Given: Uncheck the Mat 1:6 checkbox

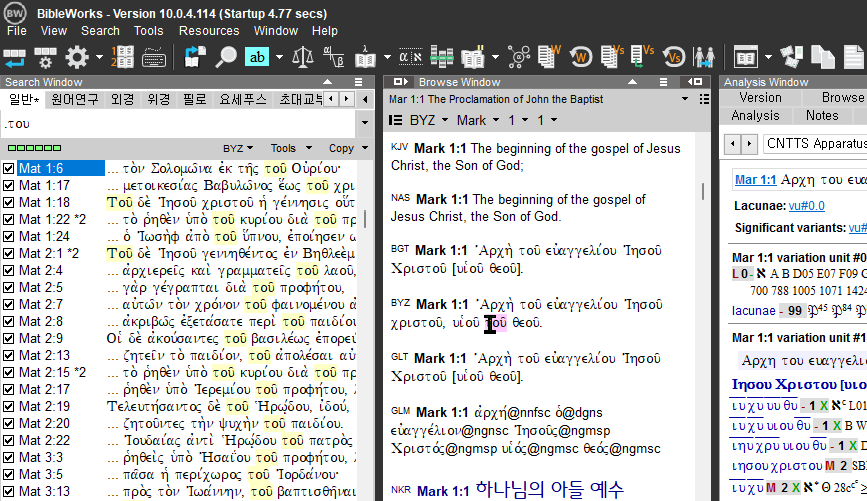Looking at the screenshot, I should coord(8,168).
